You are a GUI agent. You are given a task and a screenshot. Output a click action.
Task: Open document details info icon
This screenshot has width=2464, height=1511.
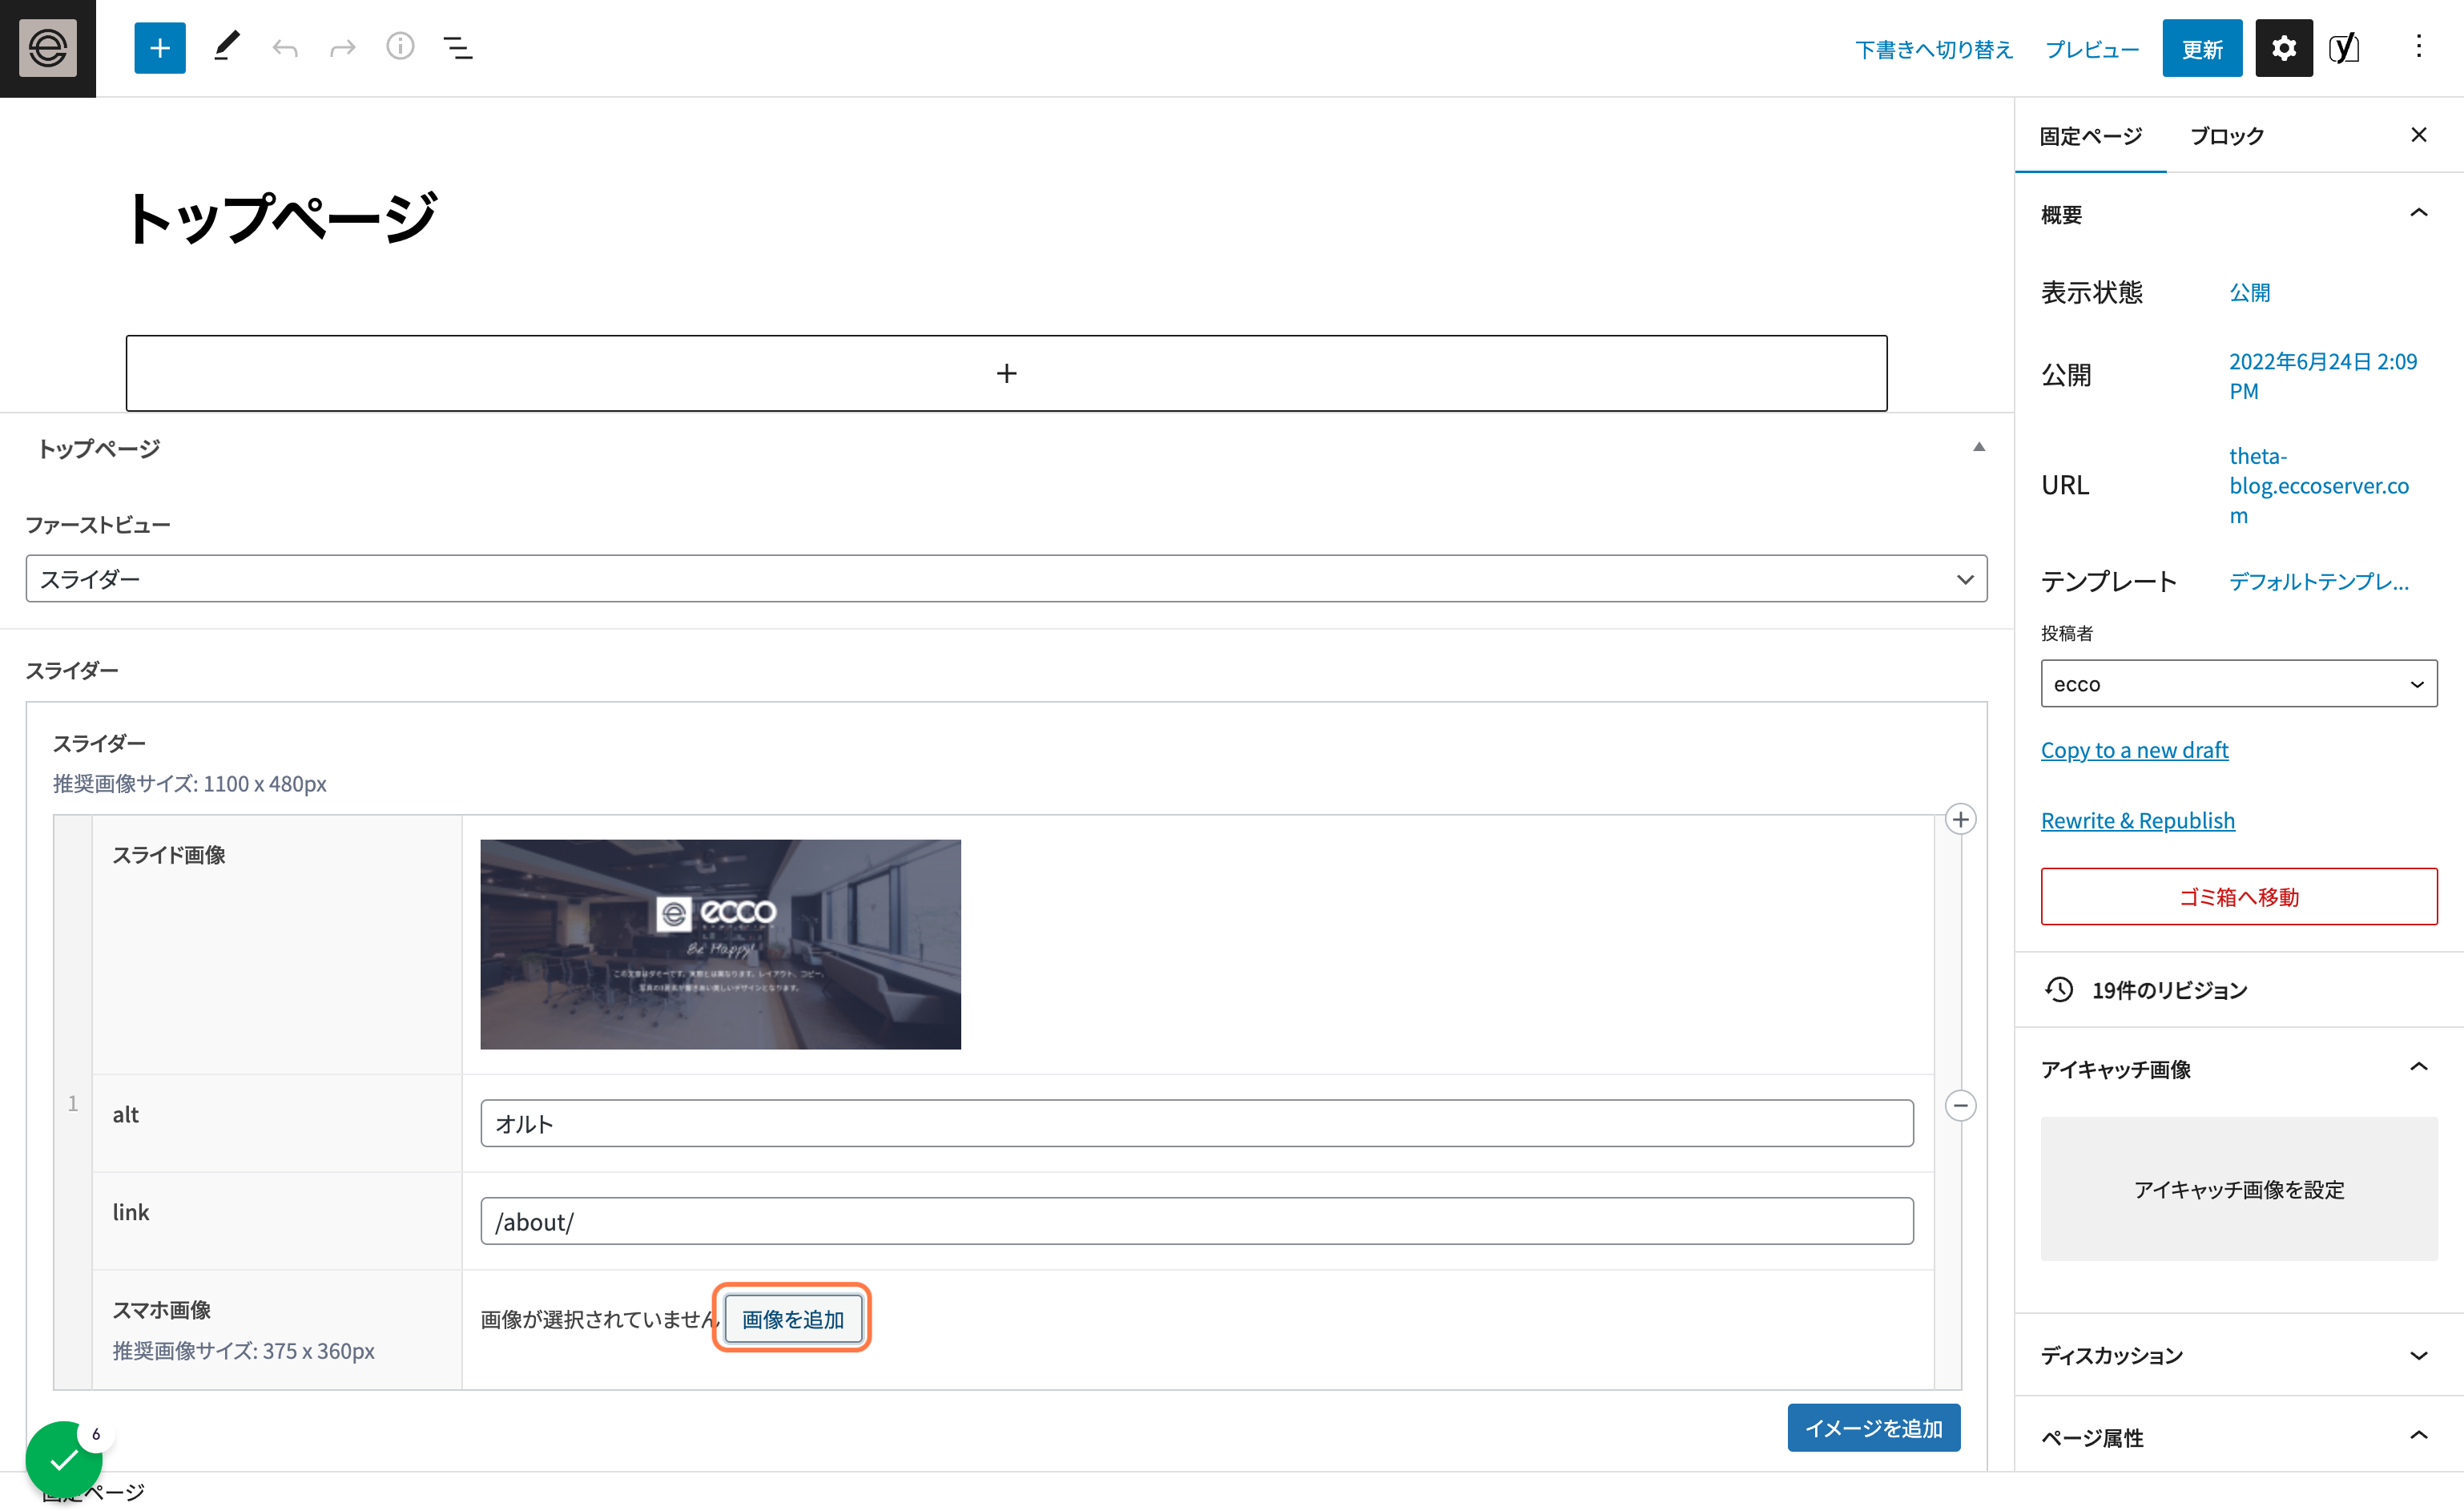point(400,47)
